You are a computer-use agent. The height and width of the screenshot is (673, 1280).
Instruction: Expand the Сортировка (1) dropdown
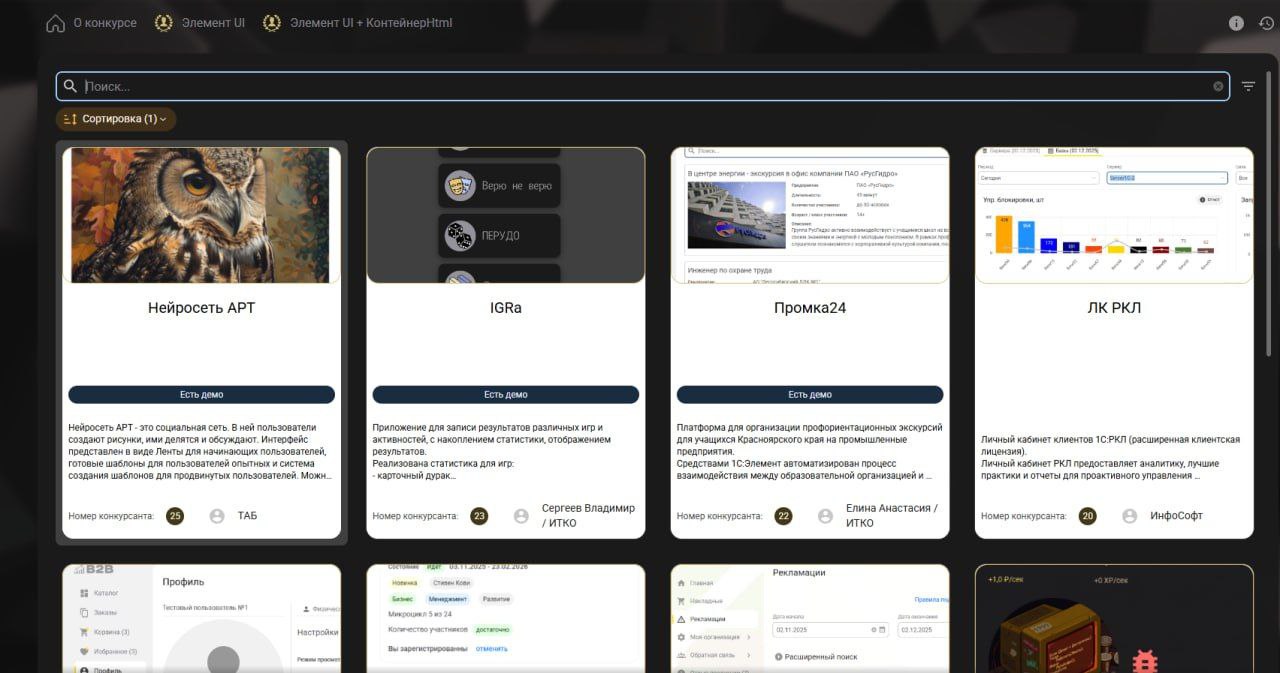click(x=116, y=119)
